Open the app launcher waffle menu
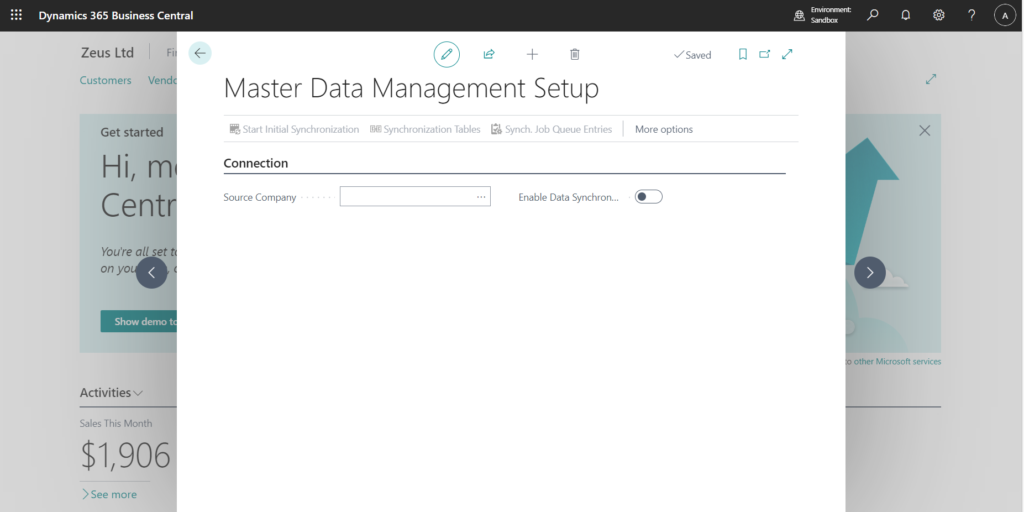The width and height of the screenshot is (1024, 512). pyautogui.click(x=16, y=15)
